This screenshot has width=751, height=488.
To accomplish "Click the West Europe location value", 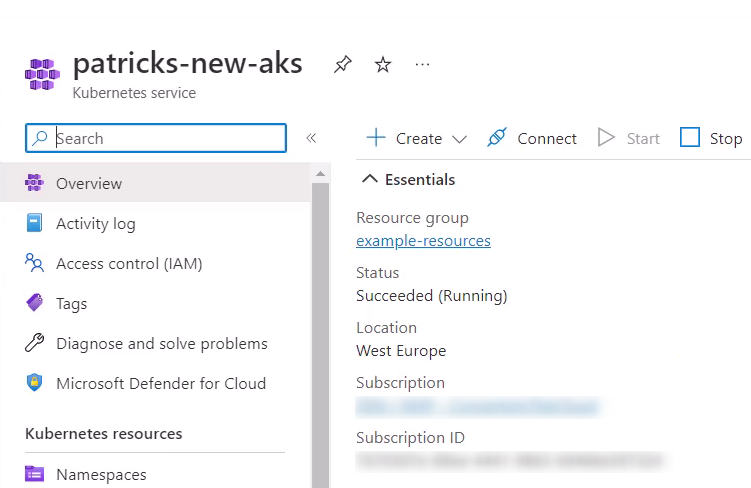I will click(401, 351).
